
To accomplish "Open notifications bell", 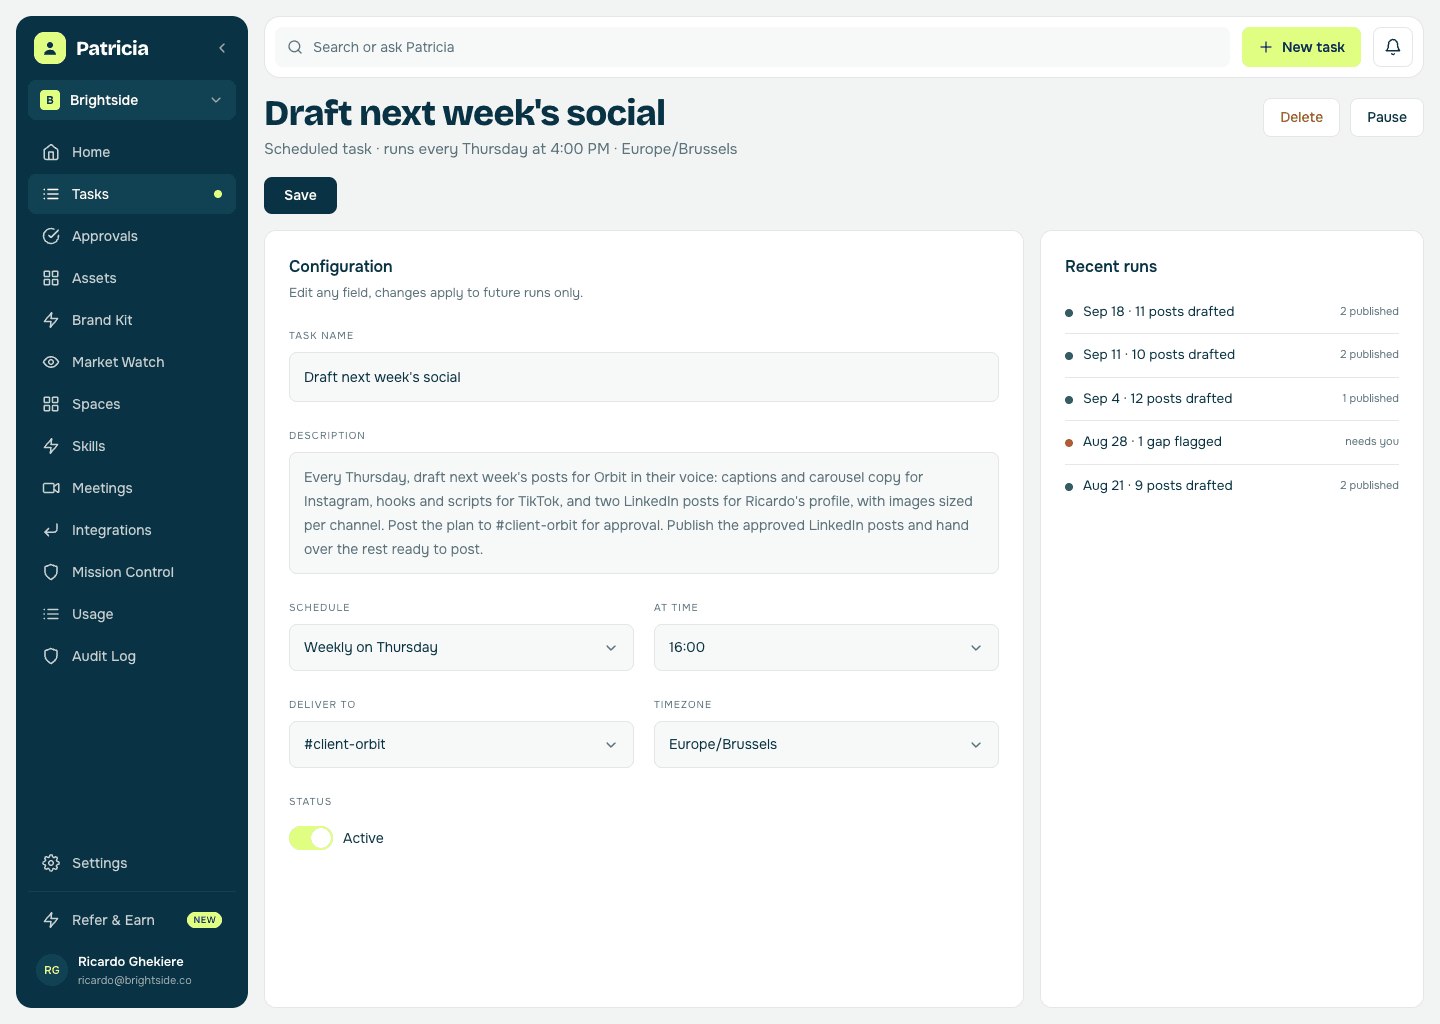I will point(1393,47).
